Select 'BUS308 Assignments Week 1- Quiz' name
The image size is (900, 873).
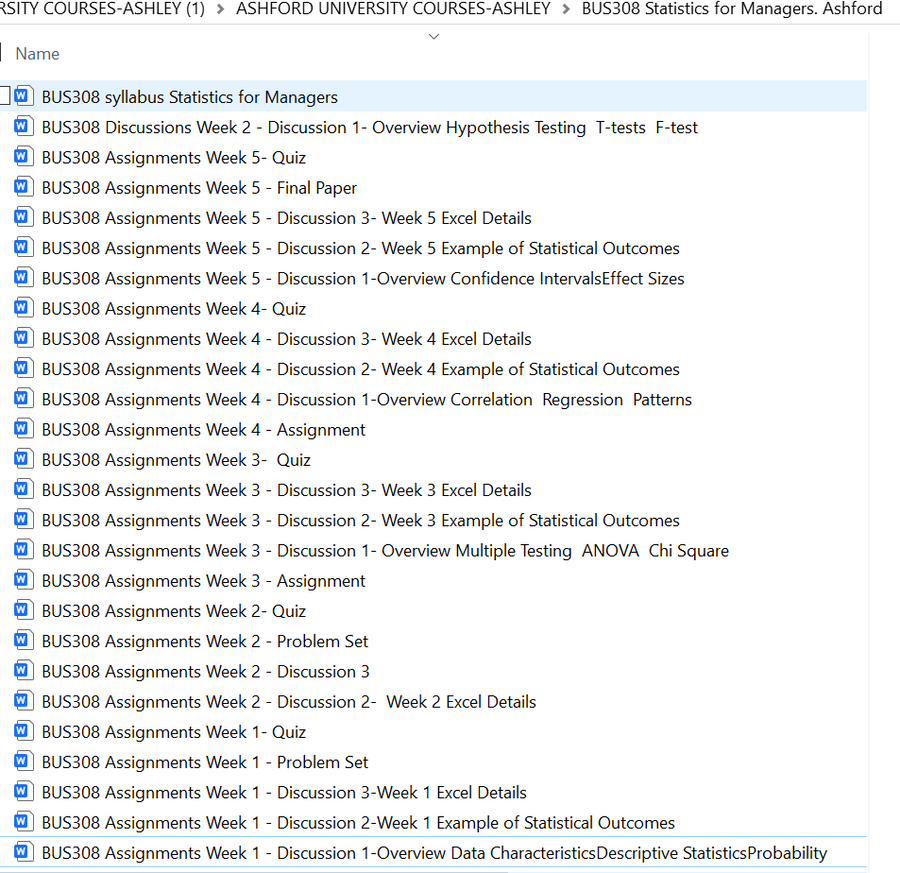pyautogui.click(x=173, y=732)
